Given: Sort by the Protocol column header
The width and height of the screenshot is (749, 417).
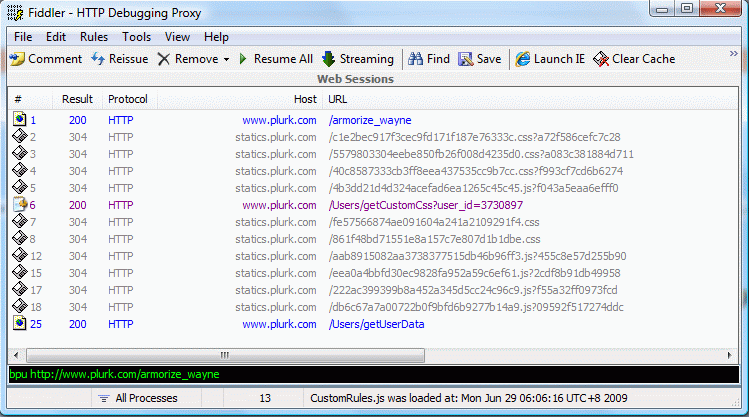Looking at the screenshot, I should point(128,99).
